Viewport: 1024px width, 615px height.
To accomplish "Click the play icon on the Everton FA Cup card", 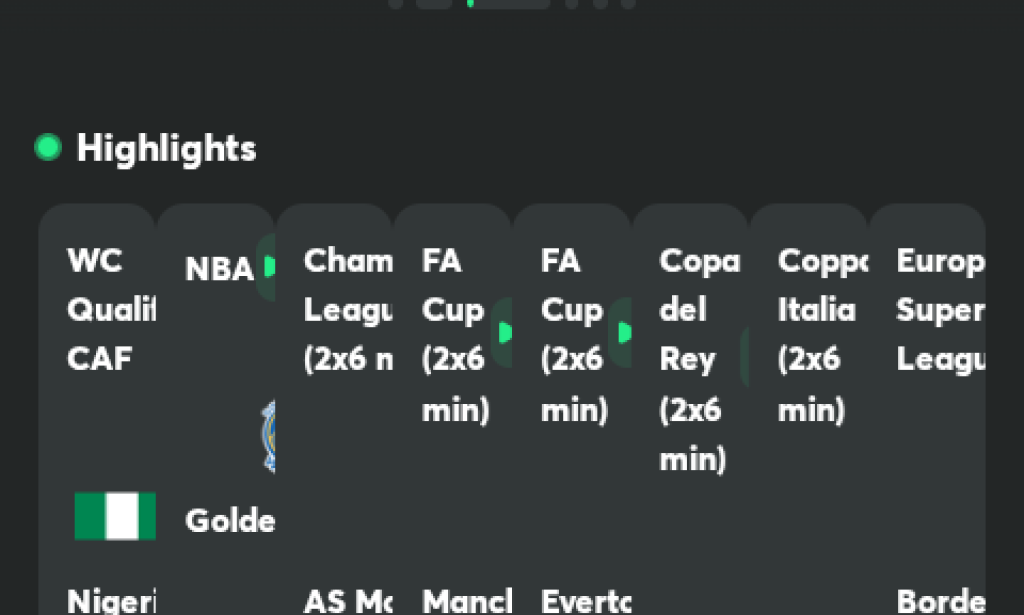I will click(x=621, y=332).
